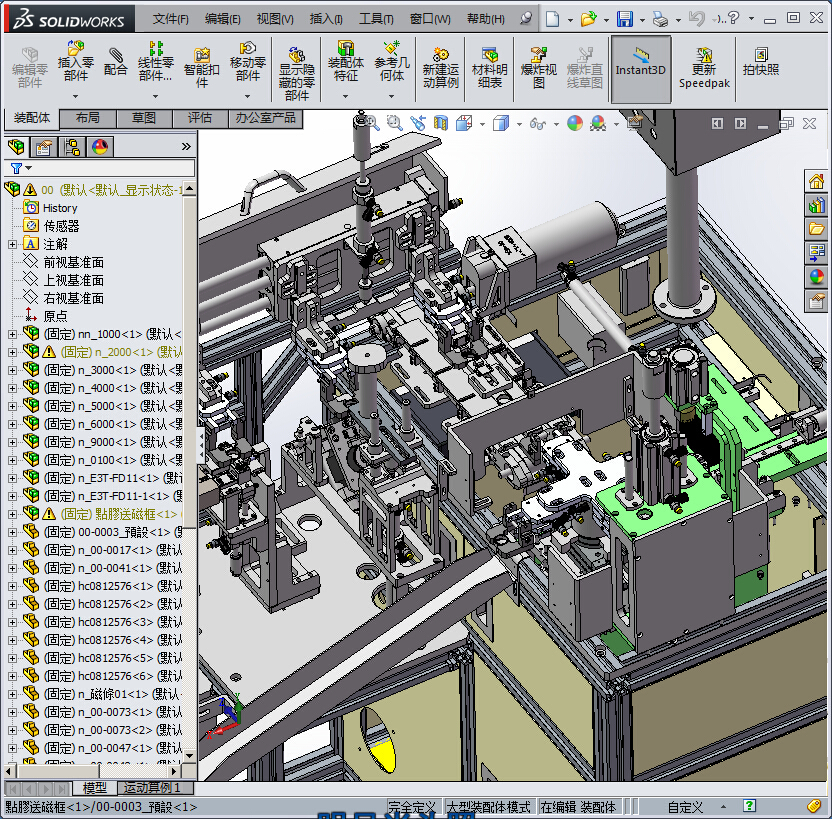Expand the nn_1000<1> component node

click(12, 334)
